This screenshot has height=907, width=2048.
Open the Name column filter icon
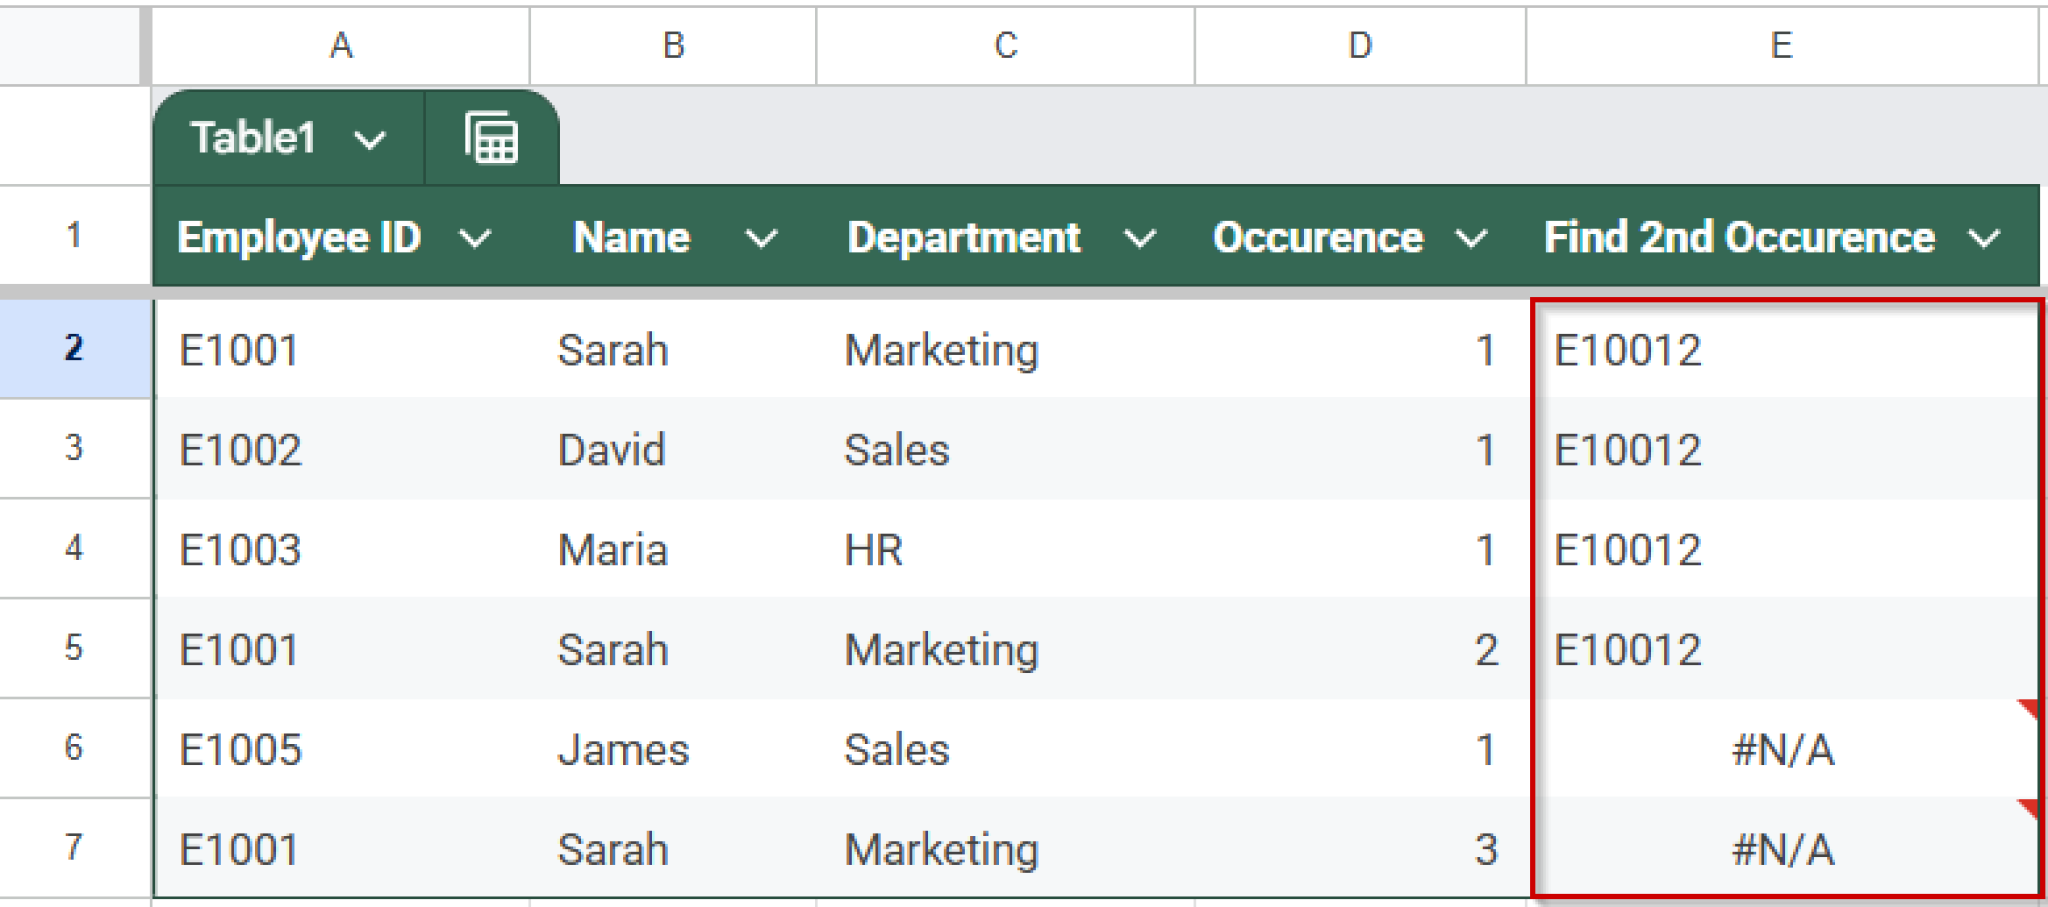(x=763, y=238)
